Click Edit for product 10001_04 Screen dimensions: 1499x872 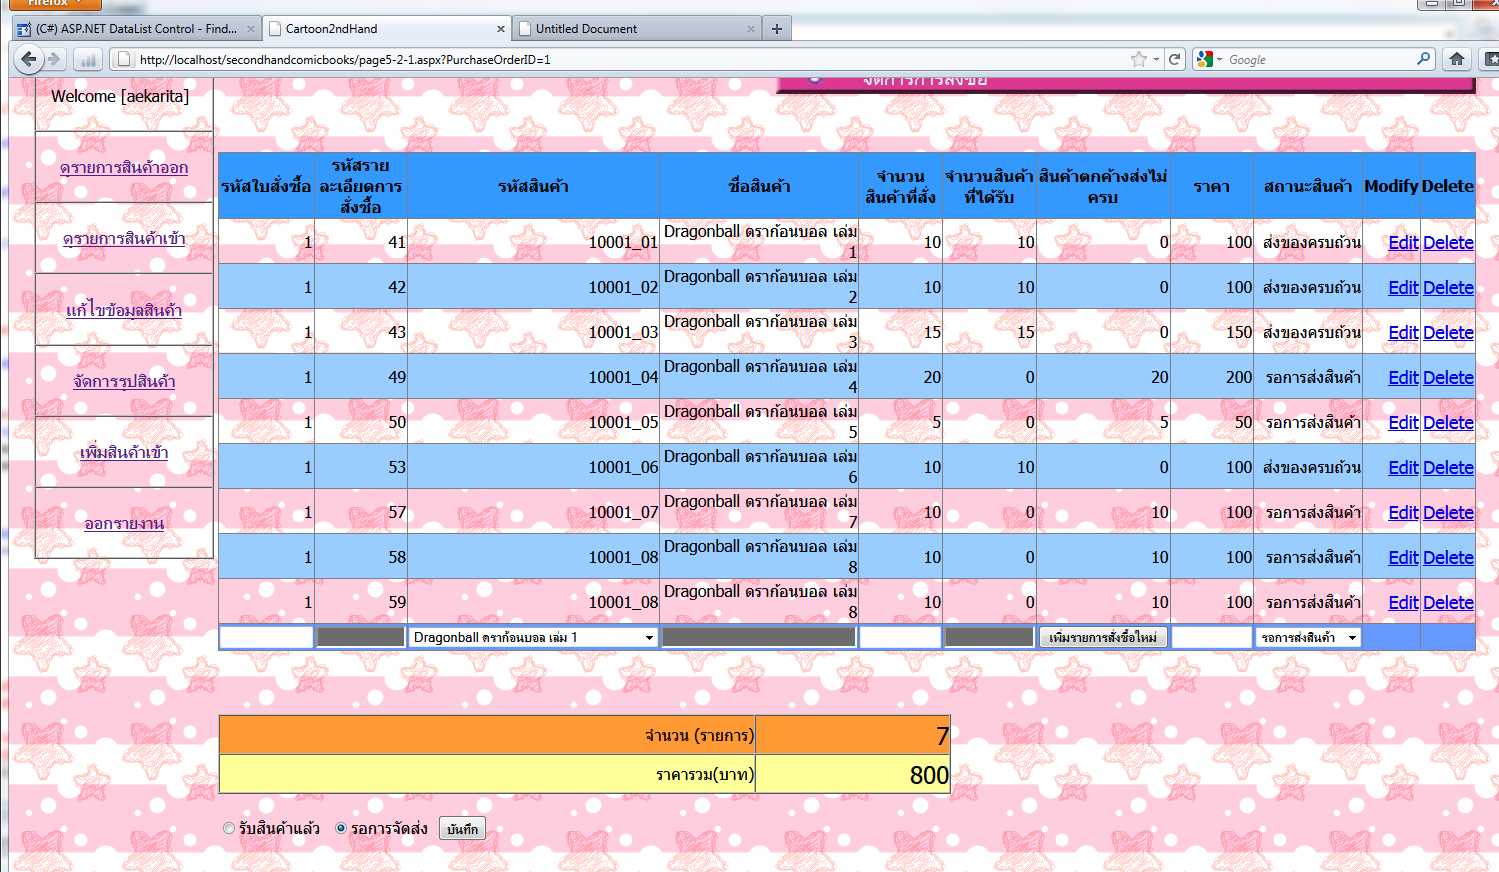point(1402,377)
